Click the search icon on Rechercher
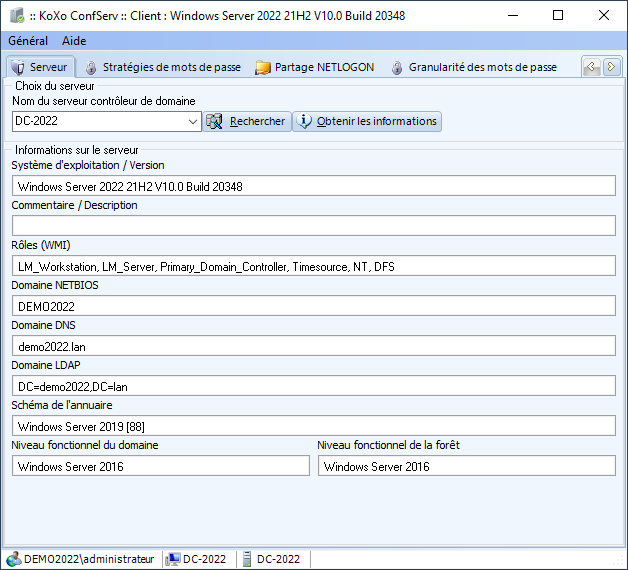This screenshot has width=628, height=570. (214, 121)
